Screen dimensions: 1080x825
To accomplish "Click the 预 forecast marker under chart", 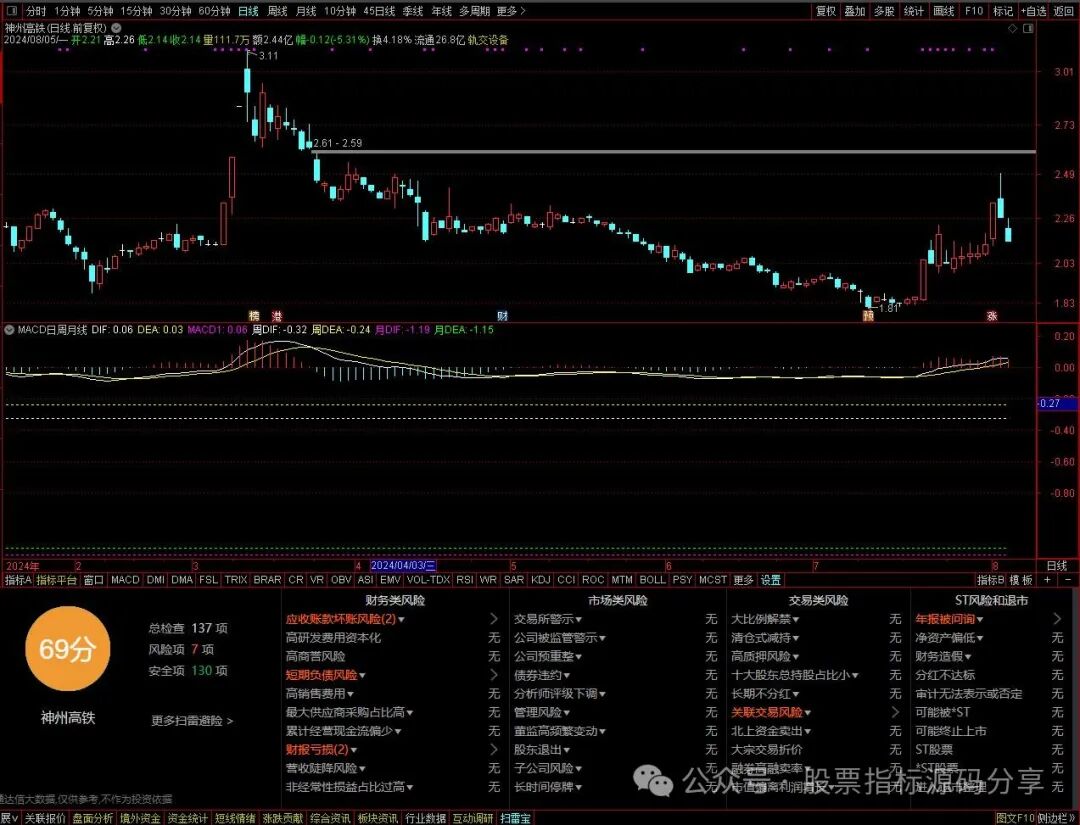I will [868, 316].
